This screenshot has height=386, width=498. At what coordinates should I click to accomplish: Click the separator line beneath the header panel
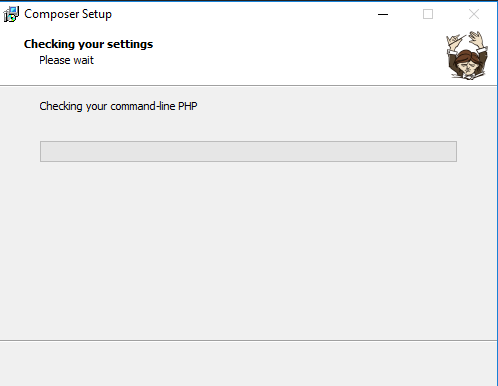pyautogui.click(x=248, y=86)
